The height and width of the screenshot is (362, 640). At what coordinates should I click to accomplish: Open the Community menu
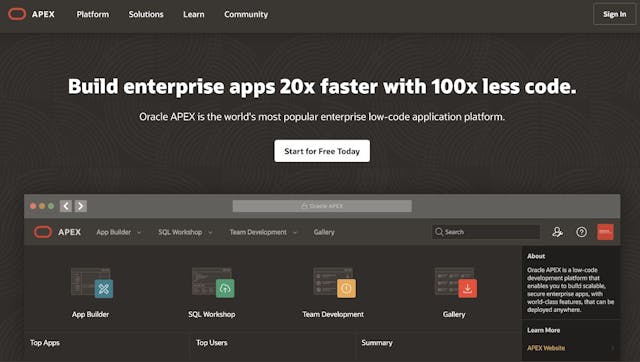click(x=246, y=14)
